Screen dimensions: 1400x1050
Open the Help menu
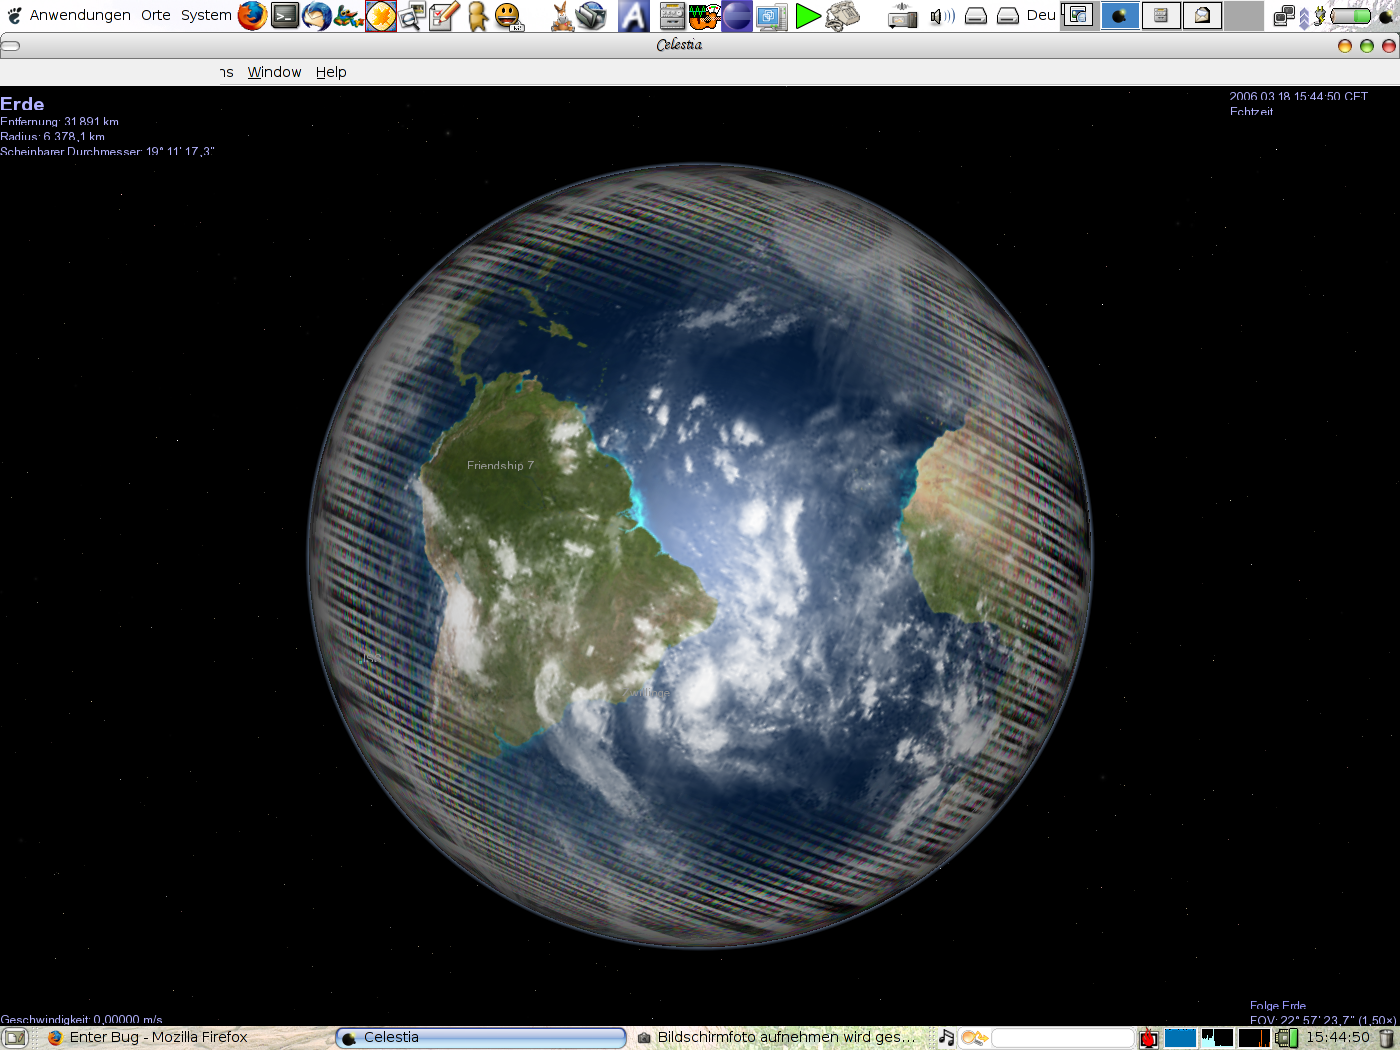tap(331, 72)
